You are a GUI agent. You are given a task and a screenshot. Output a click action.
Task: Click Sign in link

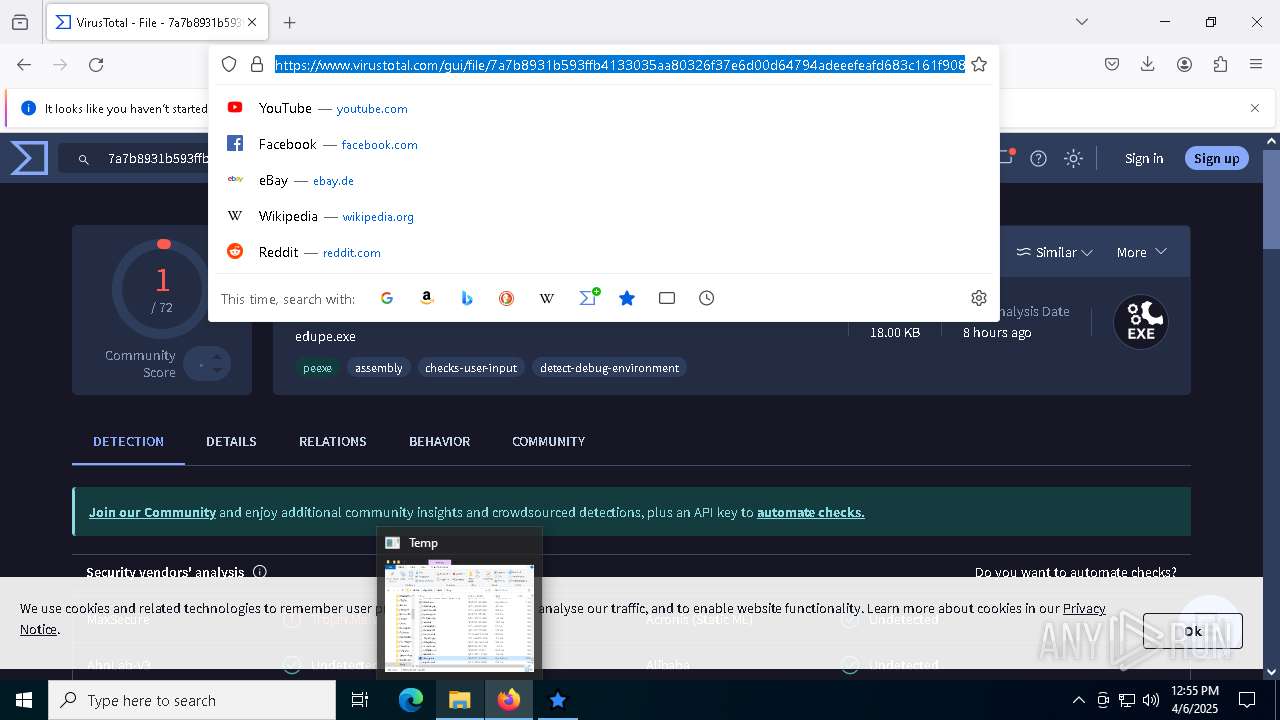(x=1144, y=158)
